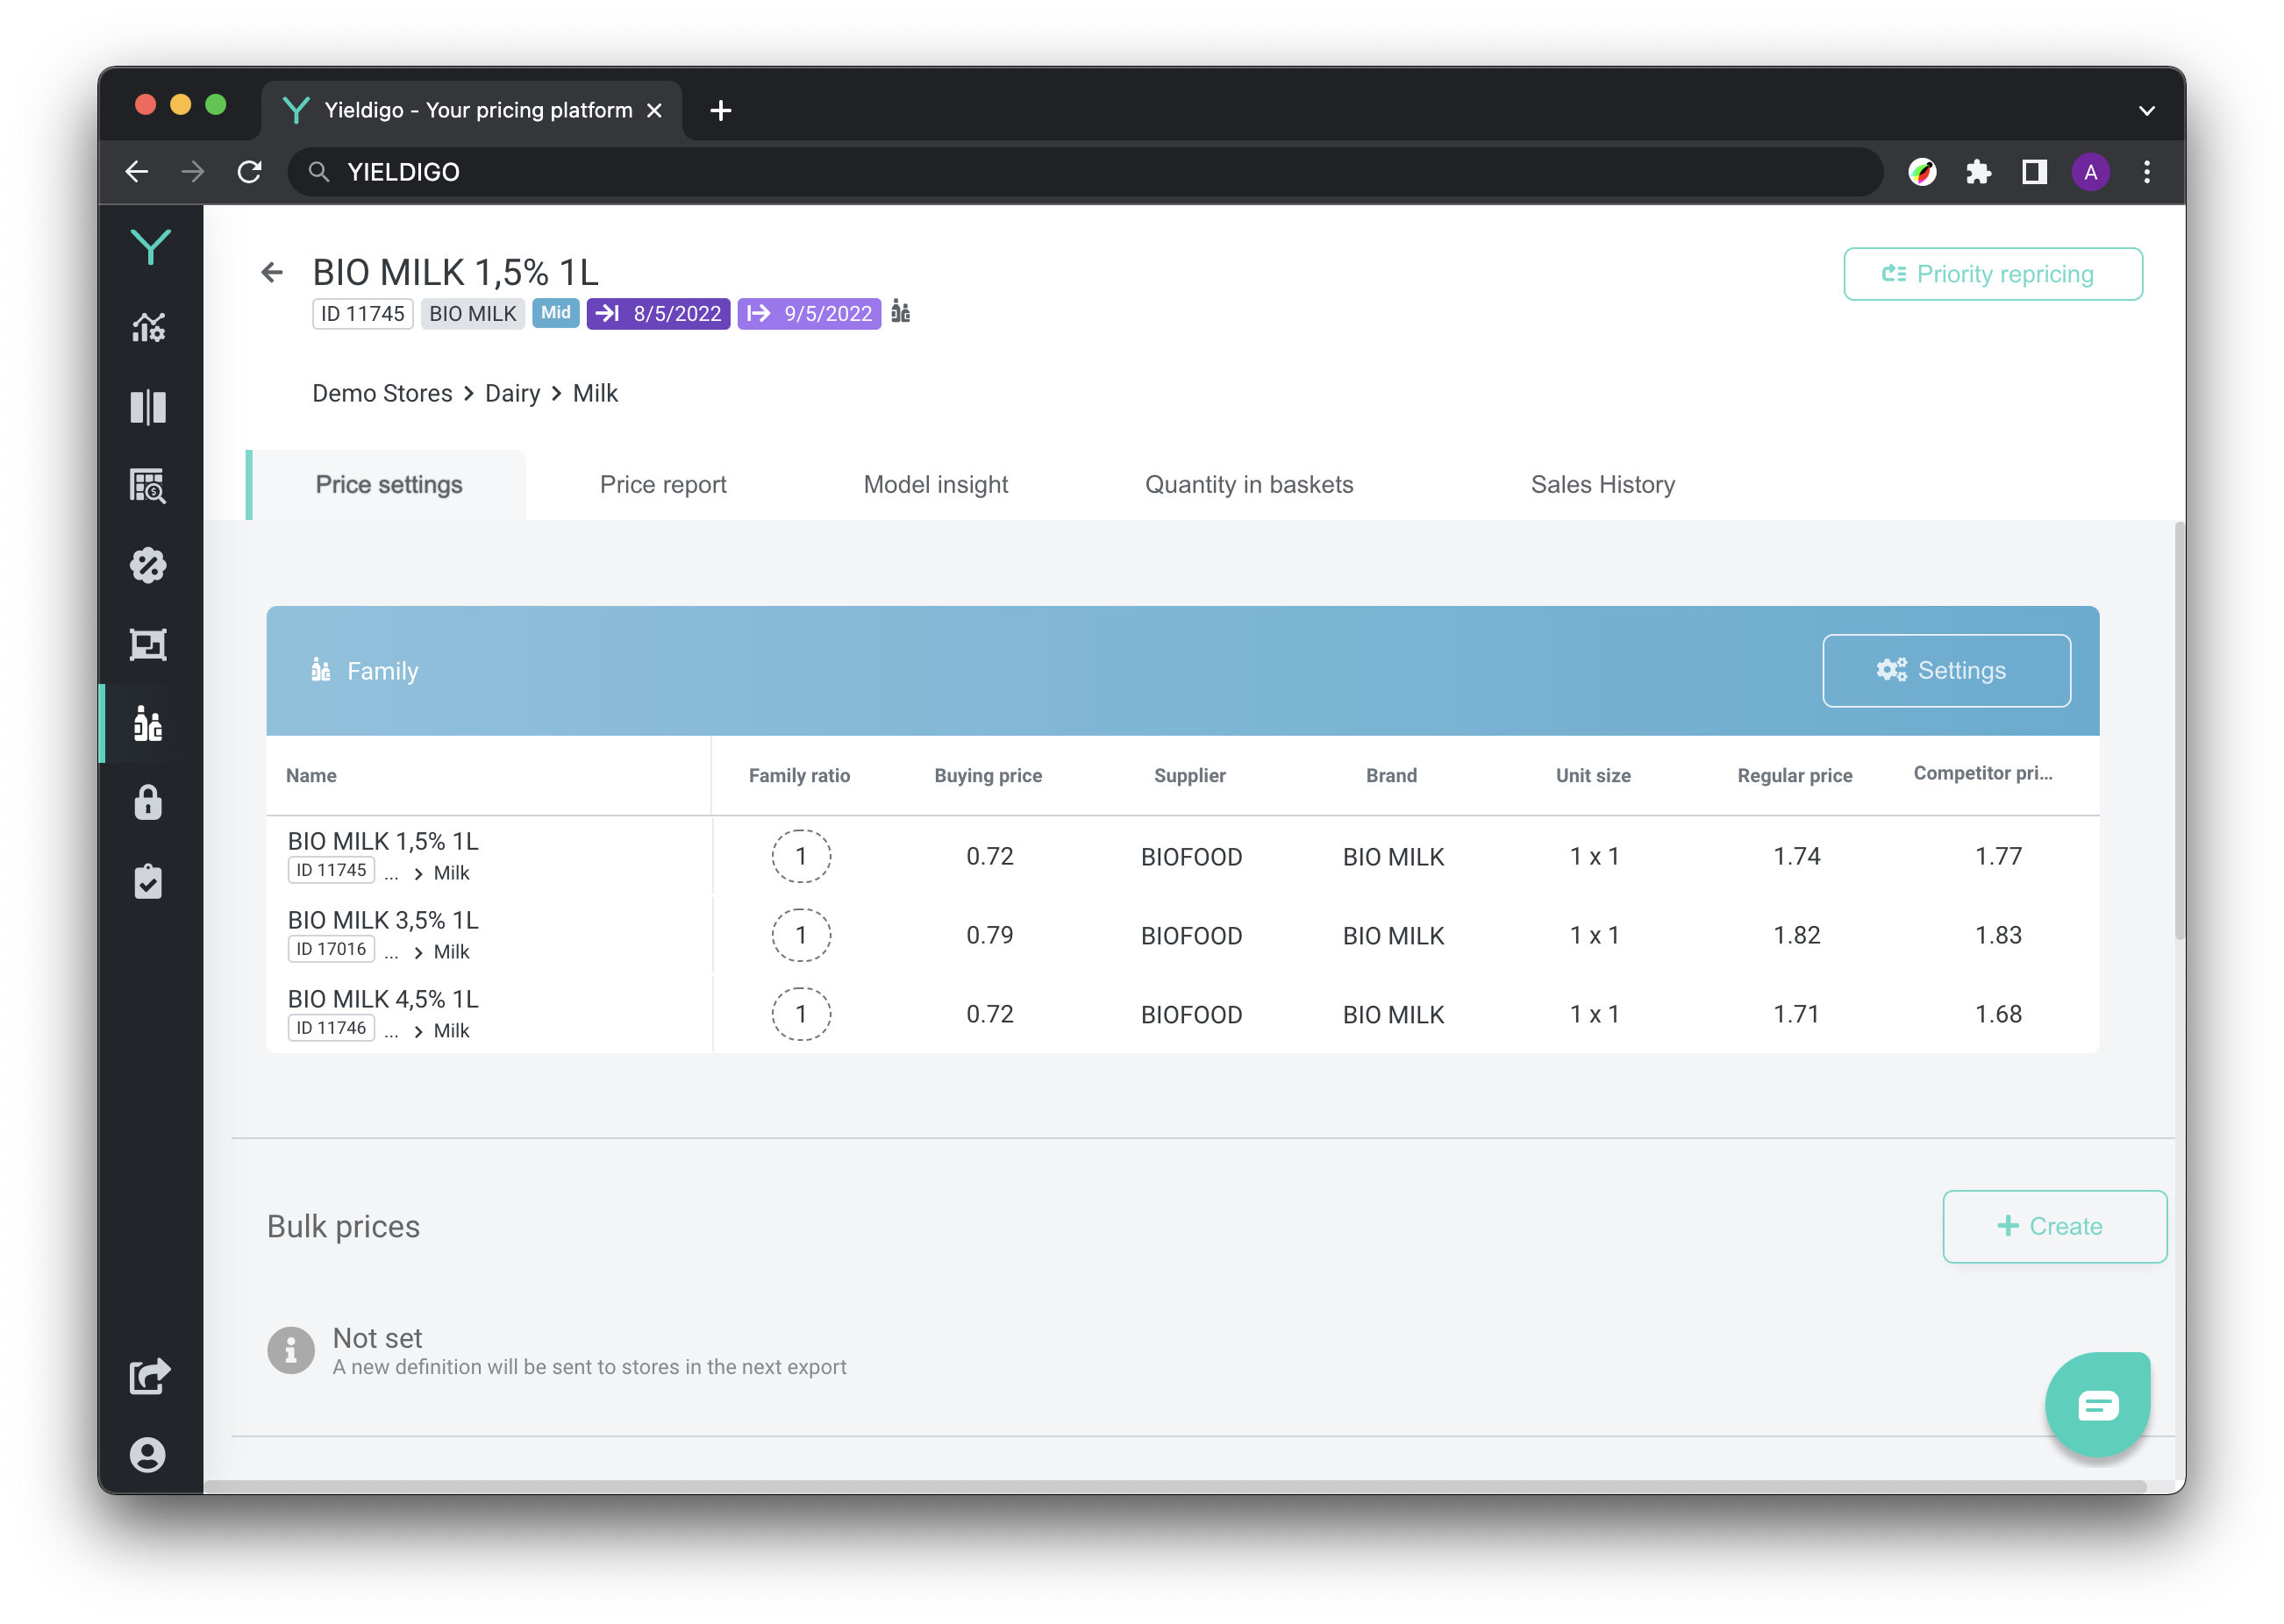
Task: Click the 8/5/2022 date badge
Action: 658,313
